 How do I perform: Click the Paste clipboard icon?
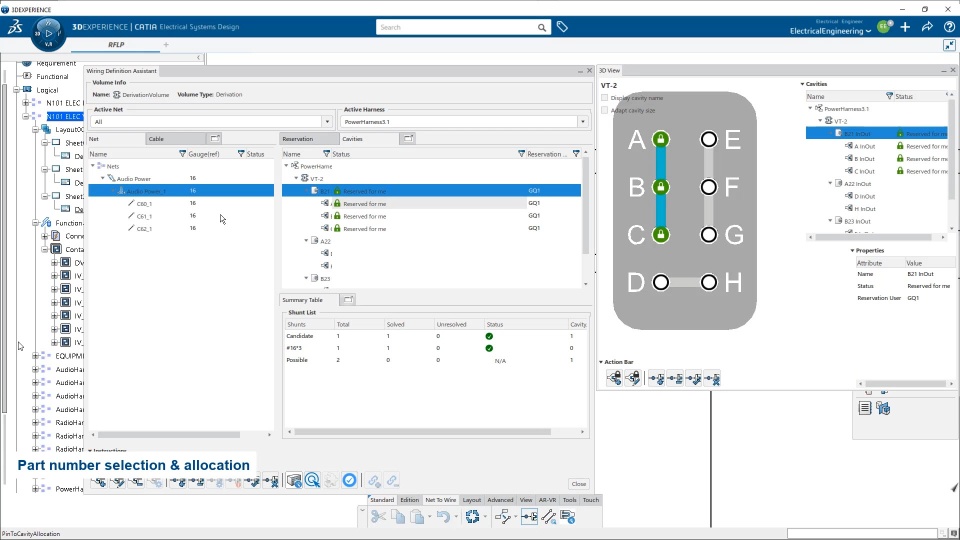tap(417, 517)
